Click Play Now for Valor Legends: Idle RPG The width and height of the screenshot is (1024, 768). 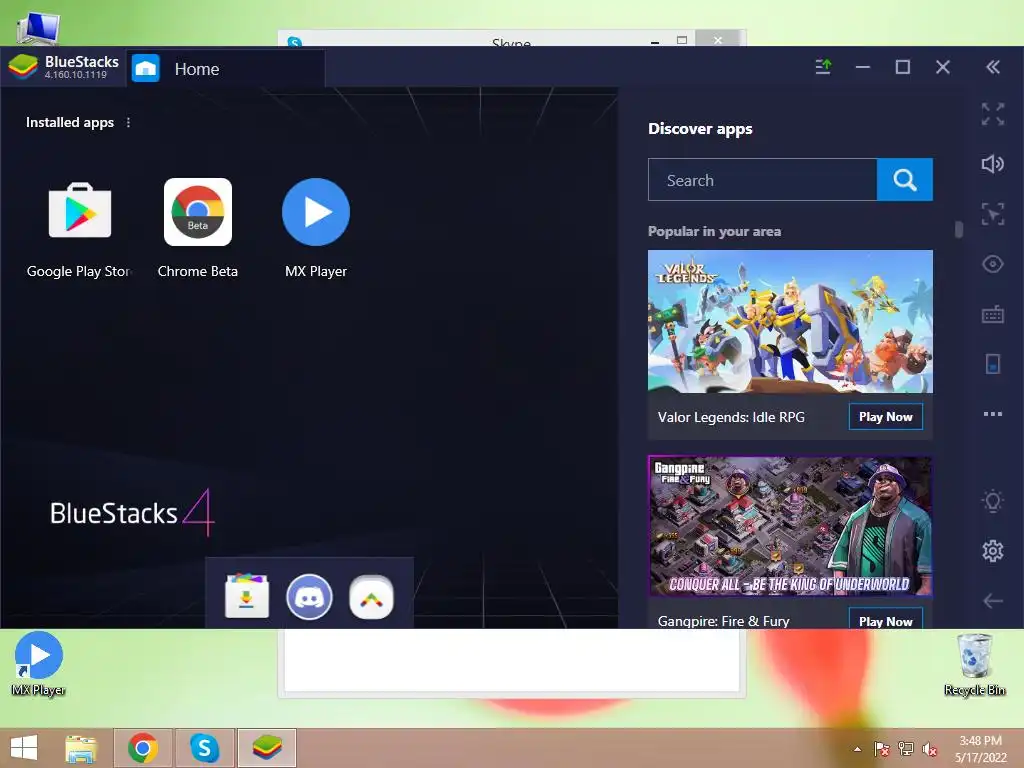pos(886,417)
